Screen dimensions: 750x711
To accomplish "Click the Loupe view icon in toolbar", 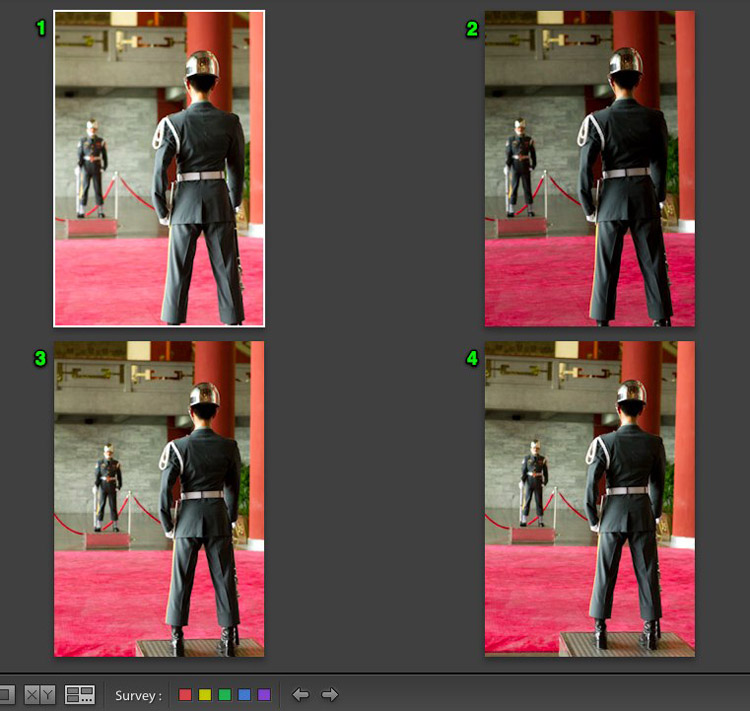I will tap(5, 694).
